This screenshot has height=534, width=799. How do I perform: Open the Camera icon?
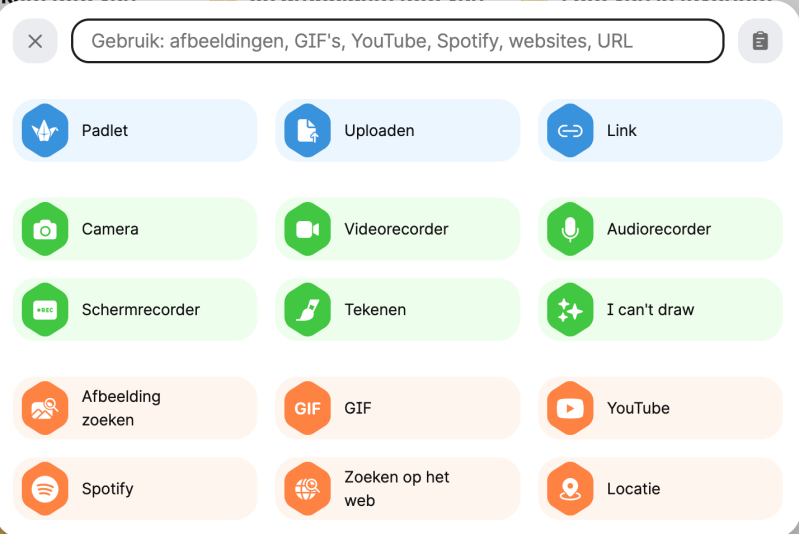tap(45, 230)
